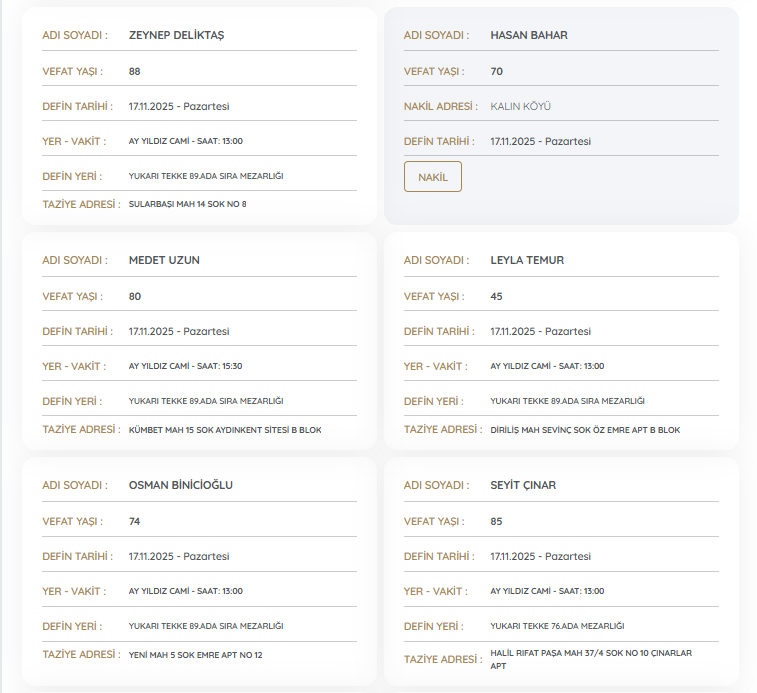Click the death age value 45
The height and width of the screenshot is (693, 757).
coord(496,296)
